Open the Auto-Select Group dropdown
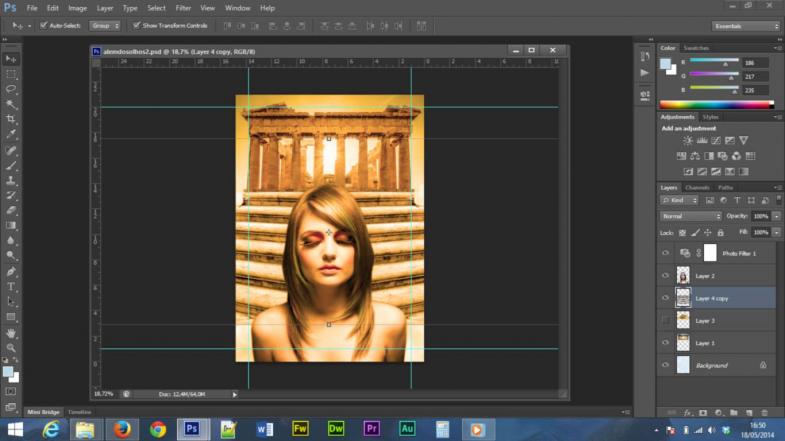The height and width of the screenshot is (441, 785). tap(104, 25)
